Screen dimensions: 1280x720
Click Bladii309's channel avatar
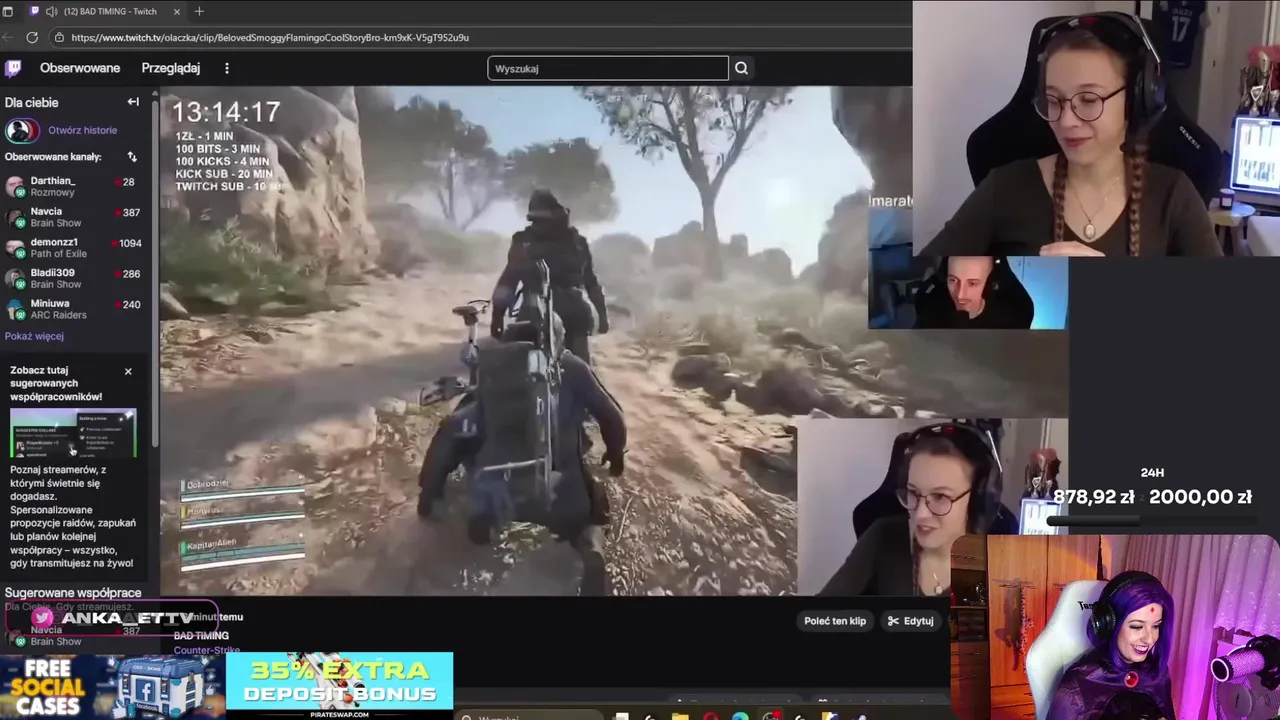pyautogui.click(x=15, y=279)
